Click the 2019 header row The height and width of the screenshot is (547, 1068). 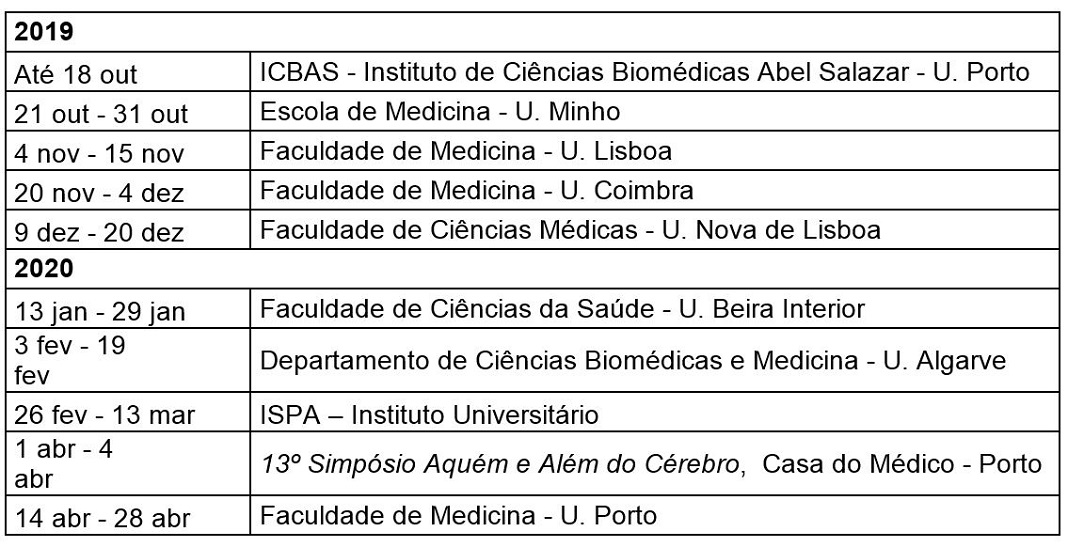click(533, 32)
